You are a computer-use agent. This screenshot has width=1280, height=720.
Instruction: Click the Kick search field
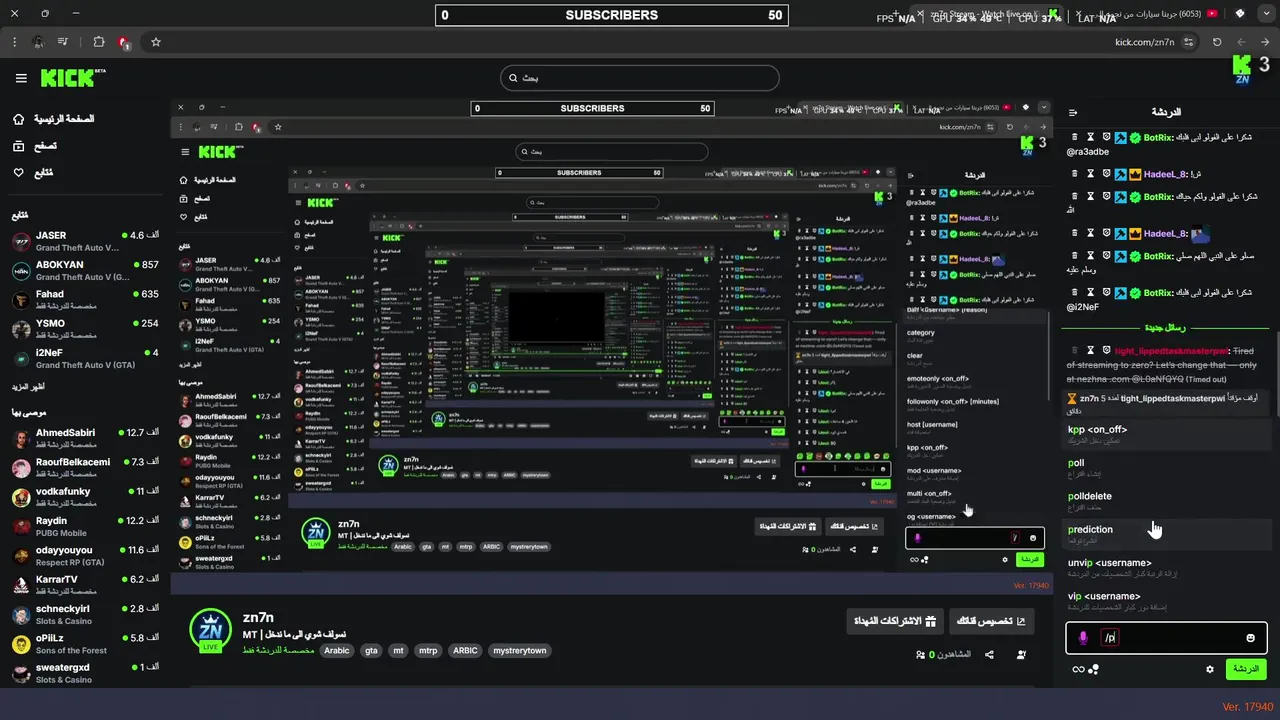[x=640, y=78]
